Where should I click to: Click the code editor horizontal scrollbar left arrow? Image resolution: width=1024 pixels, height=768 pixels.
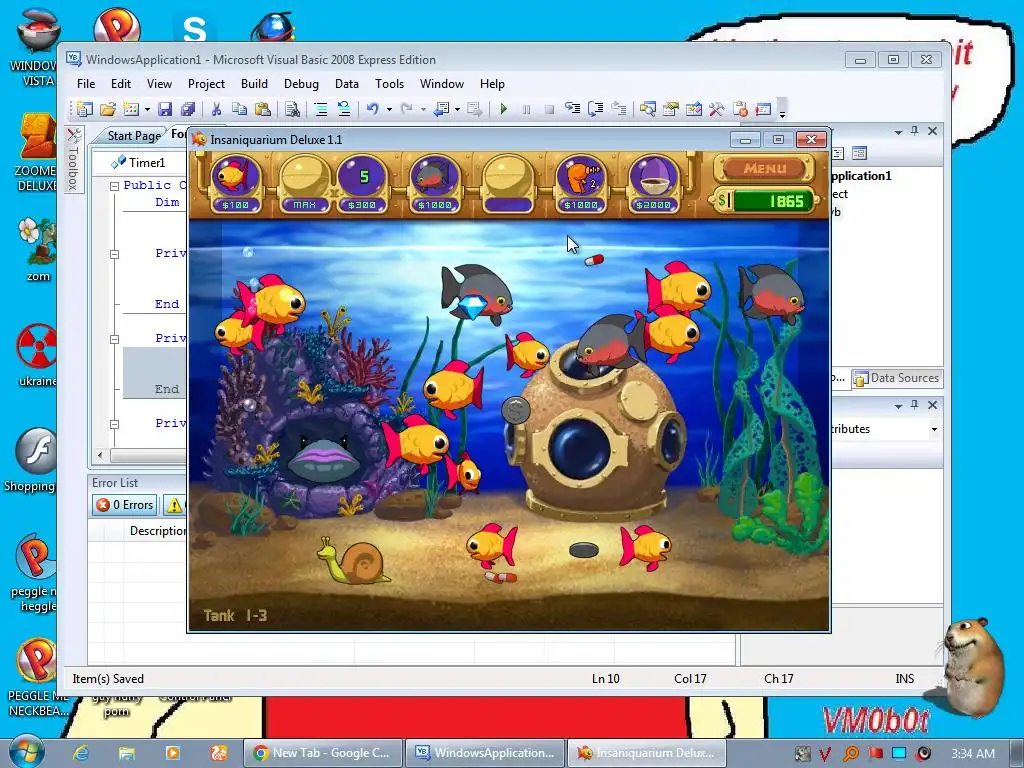tap(100, 455)
